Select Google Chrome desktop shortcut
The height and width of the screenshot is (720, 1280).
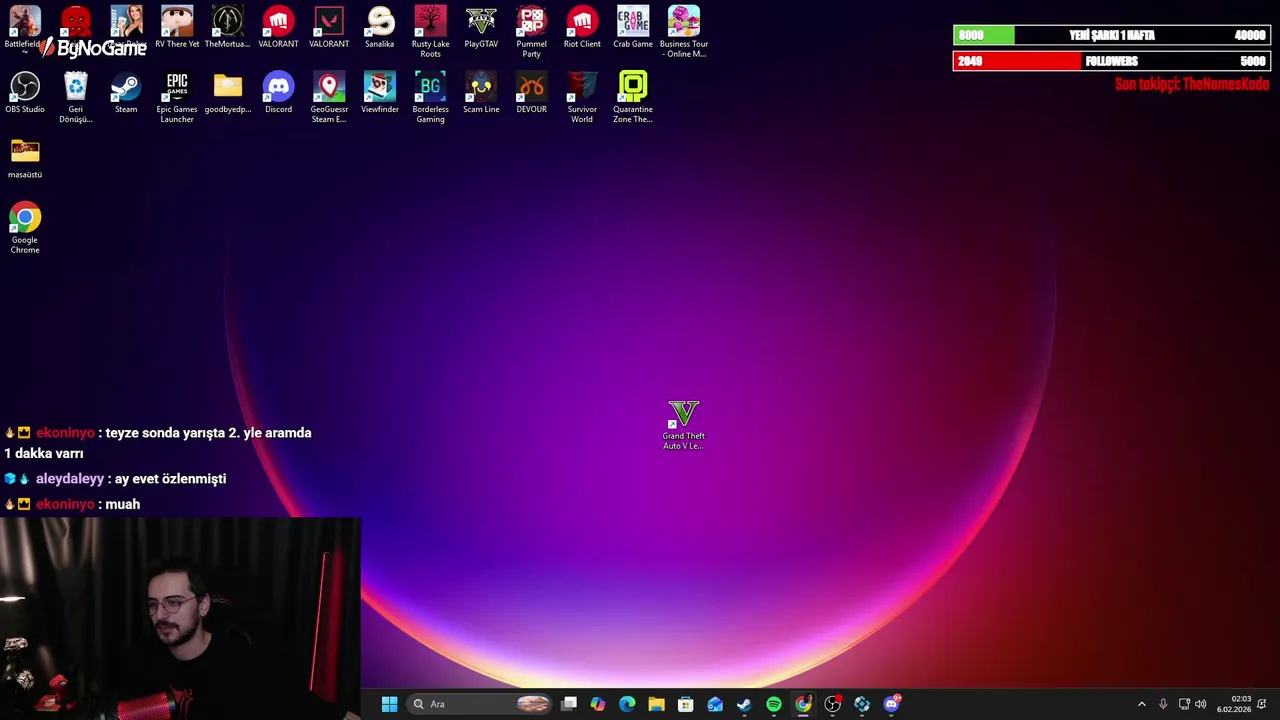25,228
